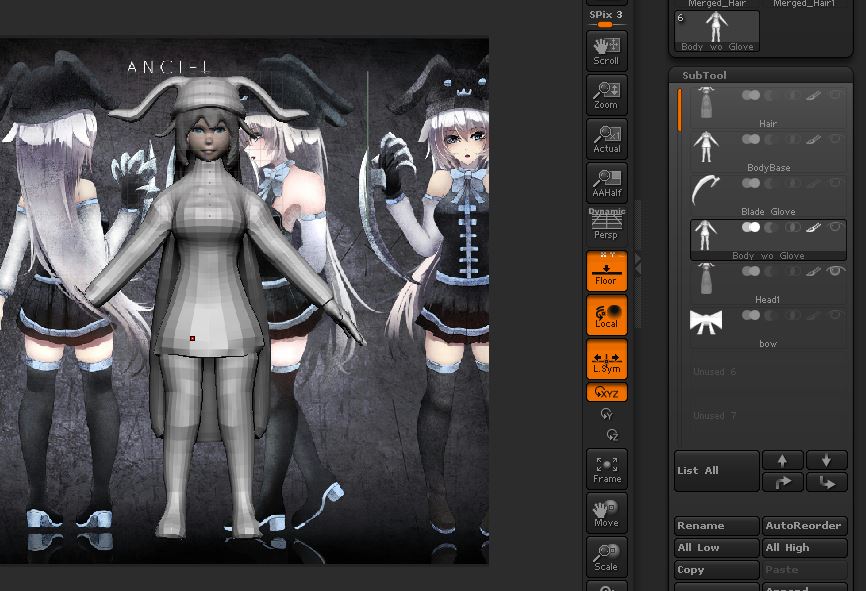Select the Hair subtool thumbnail
Image resolution: width=866 pixels, height=591 pixels.
pyautogui.click(x=706, y=103)
